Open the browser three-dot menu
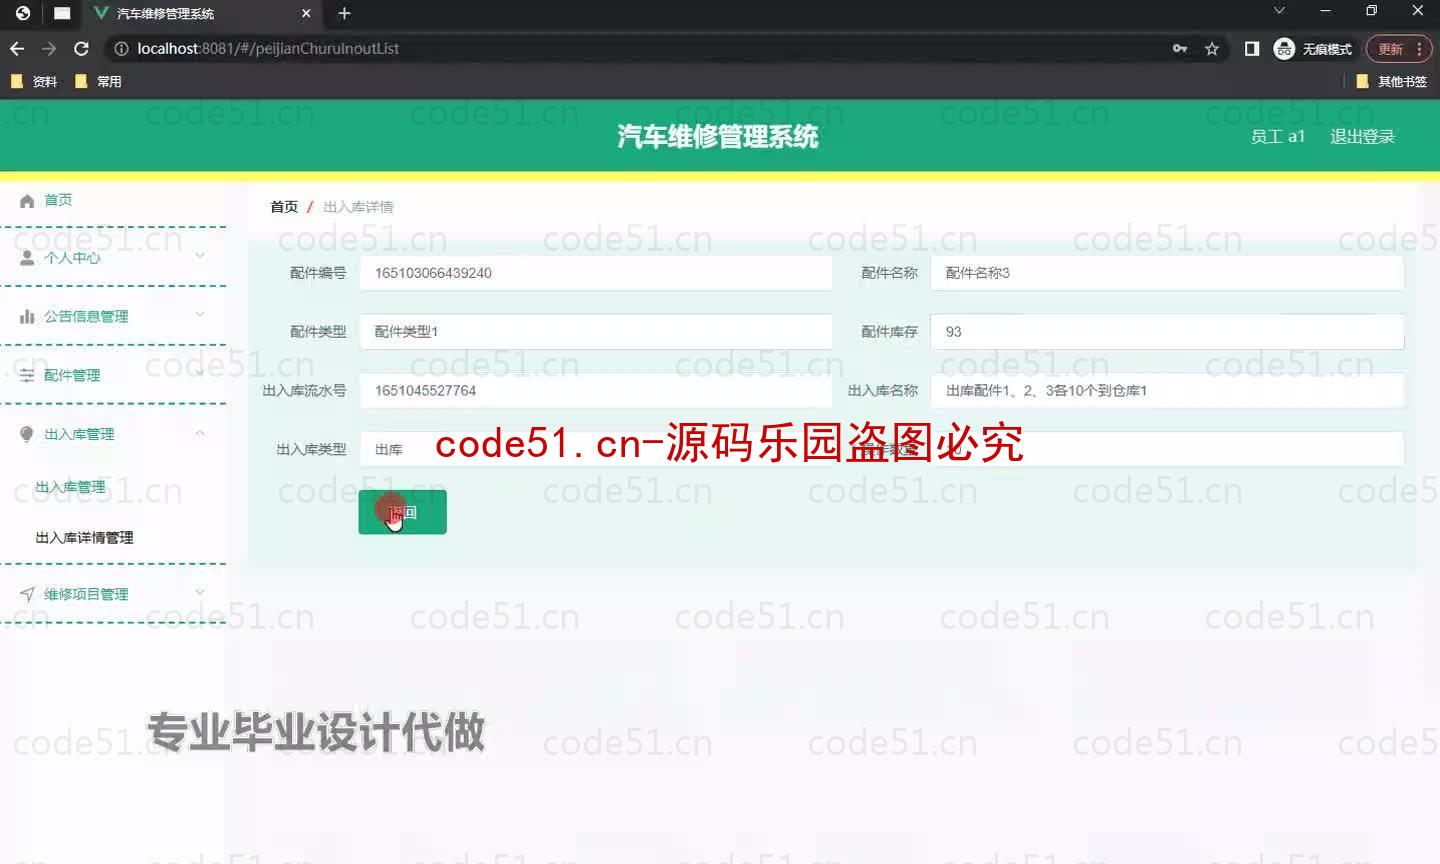1440x864 pixels. click(1420, 48)
